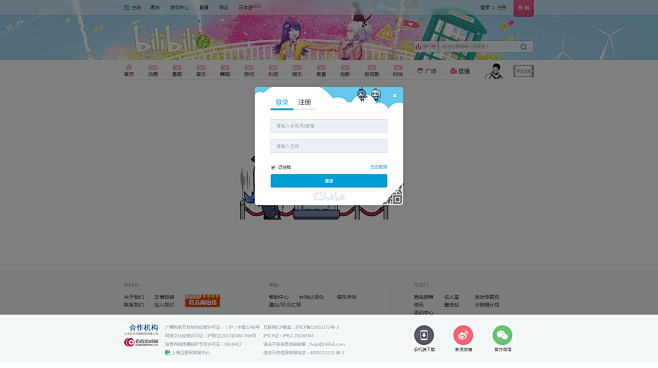Focus the phone number or email input field
Viewport: 658px width, 368px height.
point(329,125)
